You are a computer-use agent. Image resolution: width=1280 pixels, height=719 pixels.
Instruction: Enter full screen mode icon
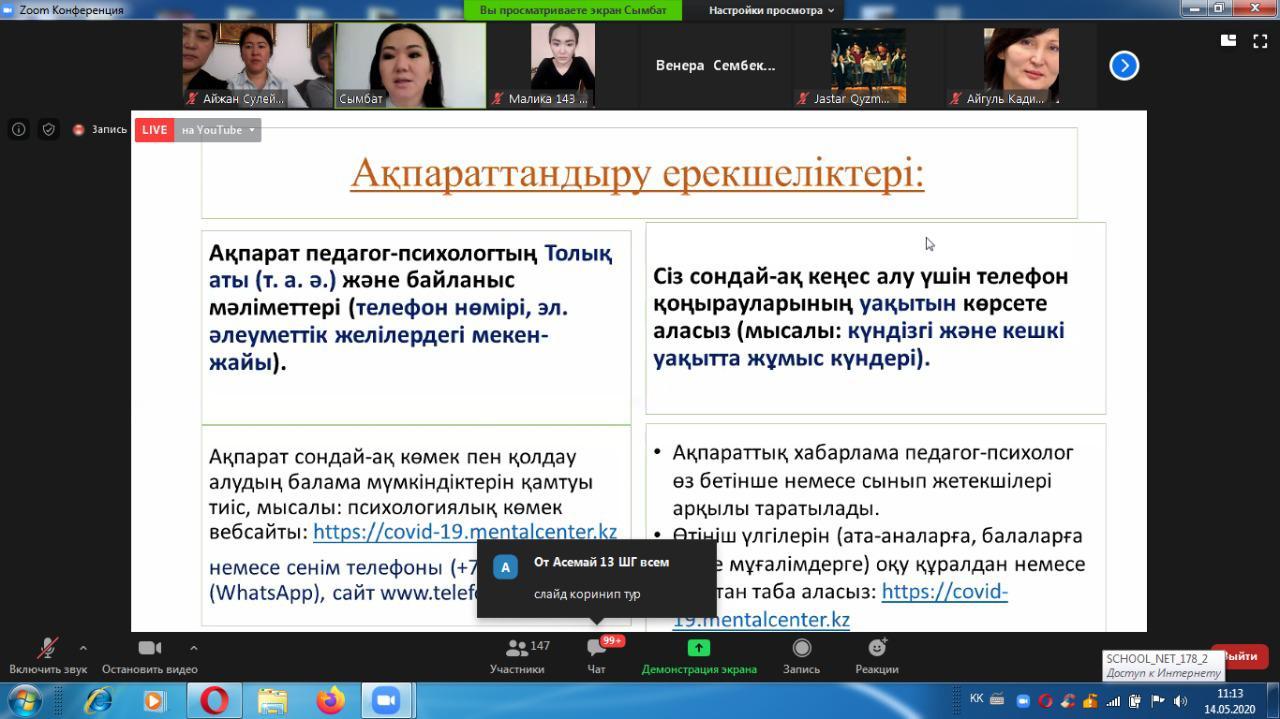(1260, 41)
